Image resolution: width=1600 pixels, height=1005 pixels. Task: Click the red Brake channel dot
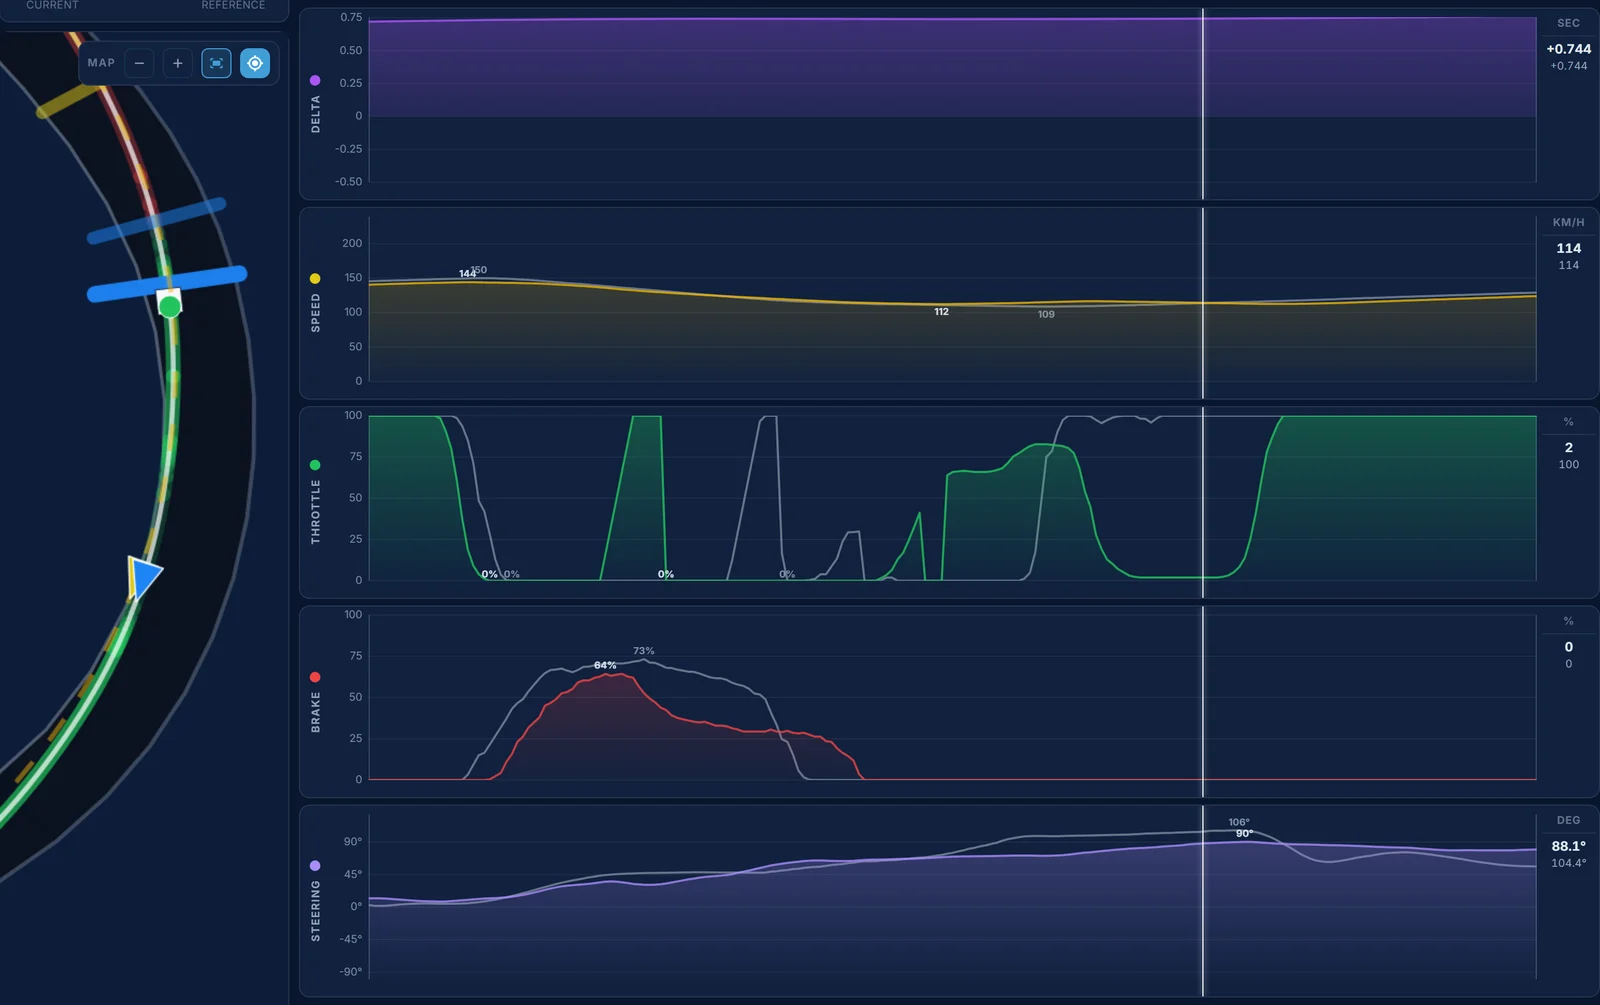tap(315, 677)
